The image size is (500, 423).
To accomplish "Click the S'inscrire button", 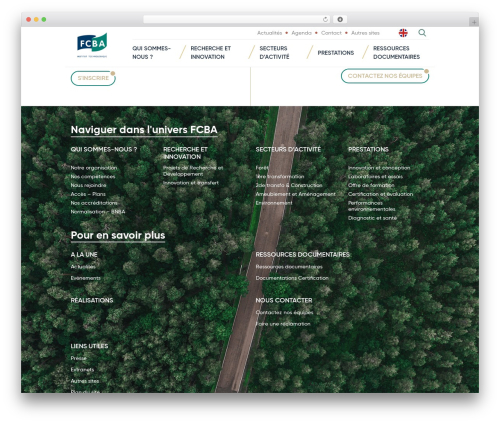I will coord(93,78).
